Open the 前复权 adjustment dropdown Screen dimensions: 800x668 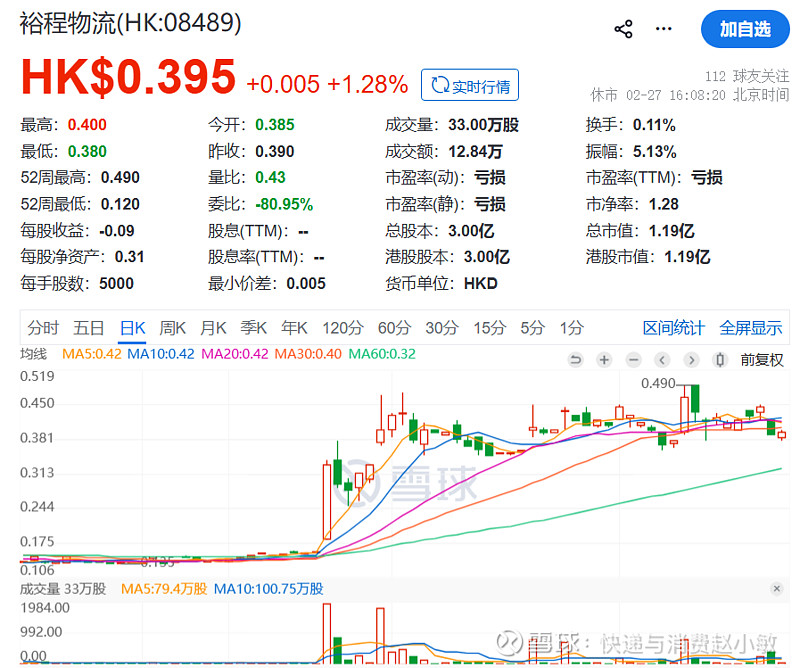[762, 360]
